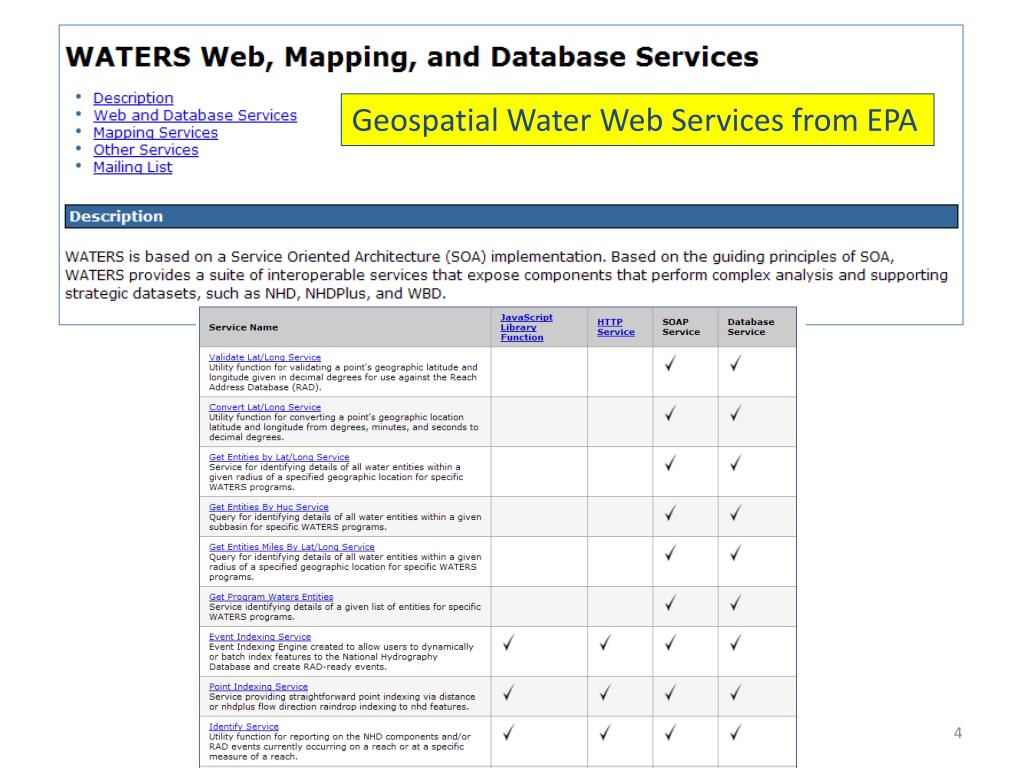Click Database checkmark in Validate Lat/Long row
Screen dimensions: 1024x768
click(x=735, y=364)
